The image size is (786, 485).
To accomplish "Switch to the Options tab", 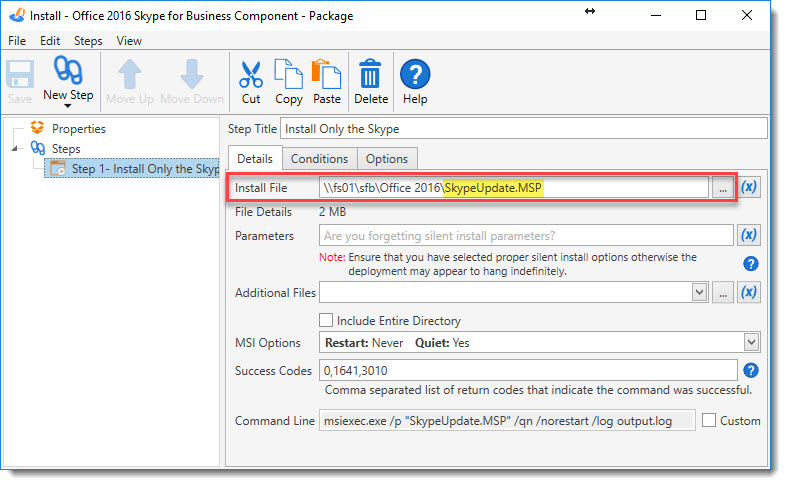I will pos(386,159).
